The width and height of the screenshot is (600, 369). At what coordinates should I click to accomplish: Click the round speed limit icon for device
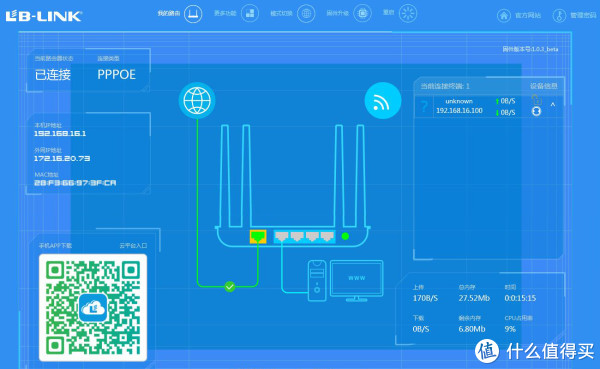click(x=536, y=111)
